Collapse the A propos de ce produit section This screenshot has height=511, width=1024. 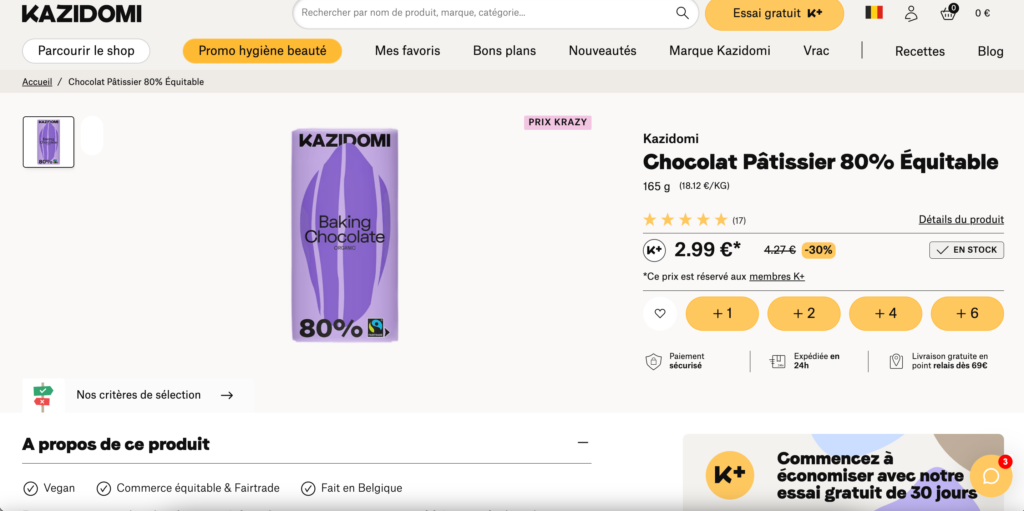pos(583,443)
